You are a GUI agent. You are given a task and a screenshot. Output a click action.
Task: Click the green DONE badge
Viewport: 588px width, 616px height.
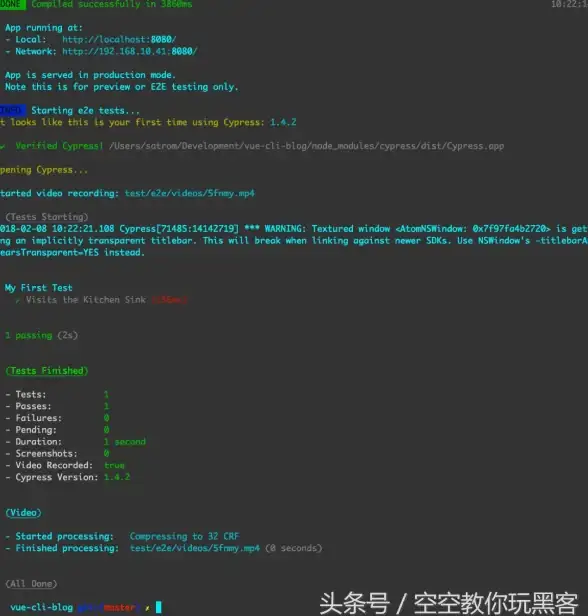(12, 4)
